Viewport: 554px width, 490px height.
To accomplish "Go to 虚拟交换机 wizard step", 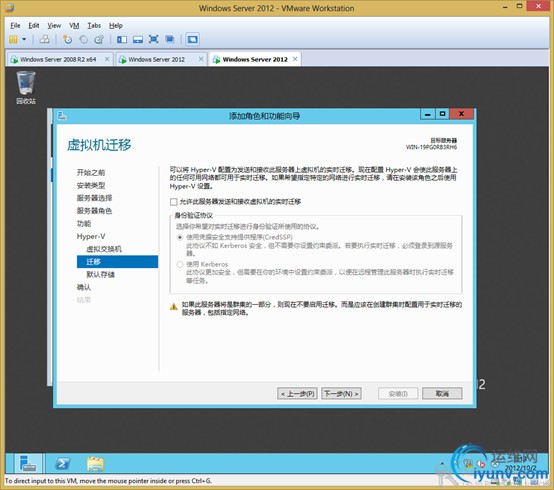I will click(104, 249).
